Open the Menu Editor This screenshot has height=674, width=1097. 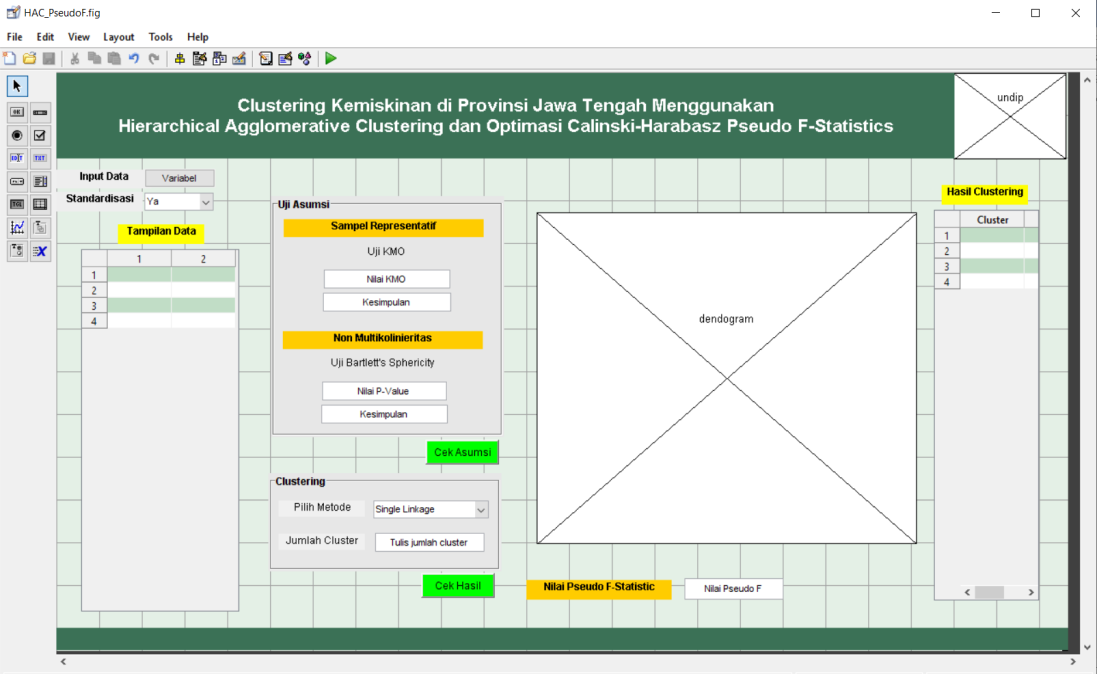(x=199, y=59)
